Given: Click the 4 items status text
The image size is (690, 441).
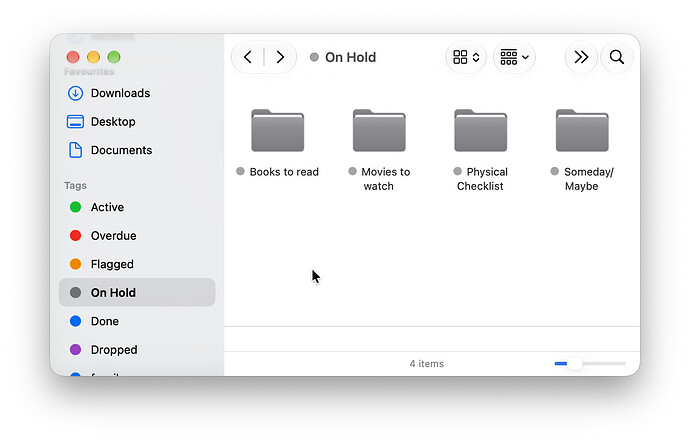Looking at the screenshot, I should click(426, 364).
